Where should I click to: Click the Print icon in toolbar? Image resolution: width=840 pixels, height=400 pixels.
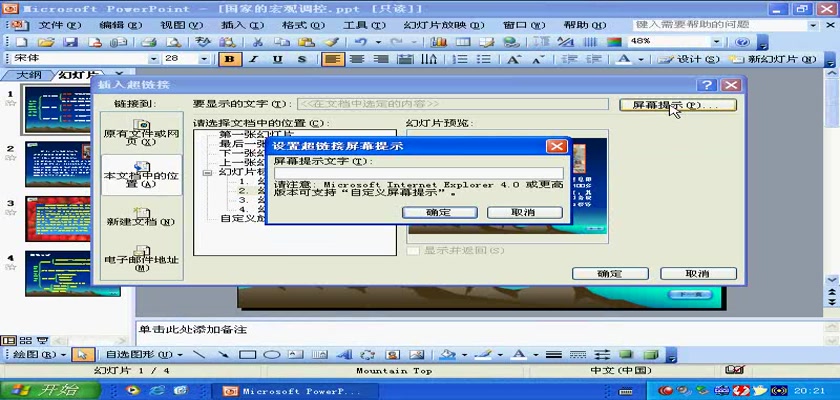tap(149, 42)
